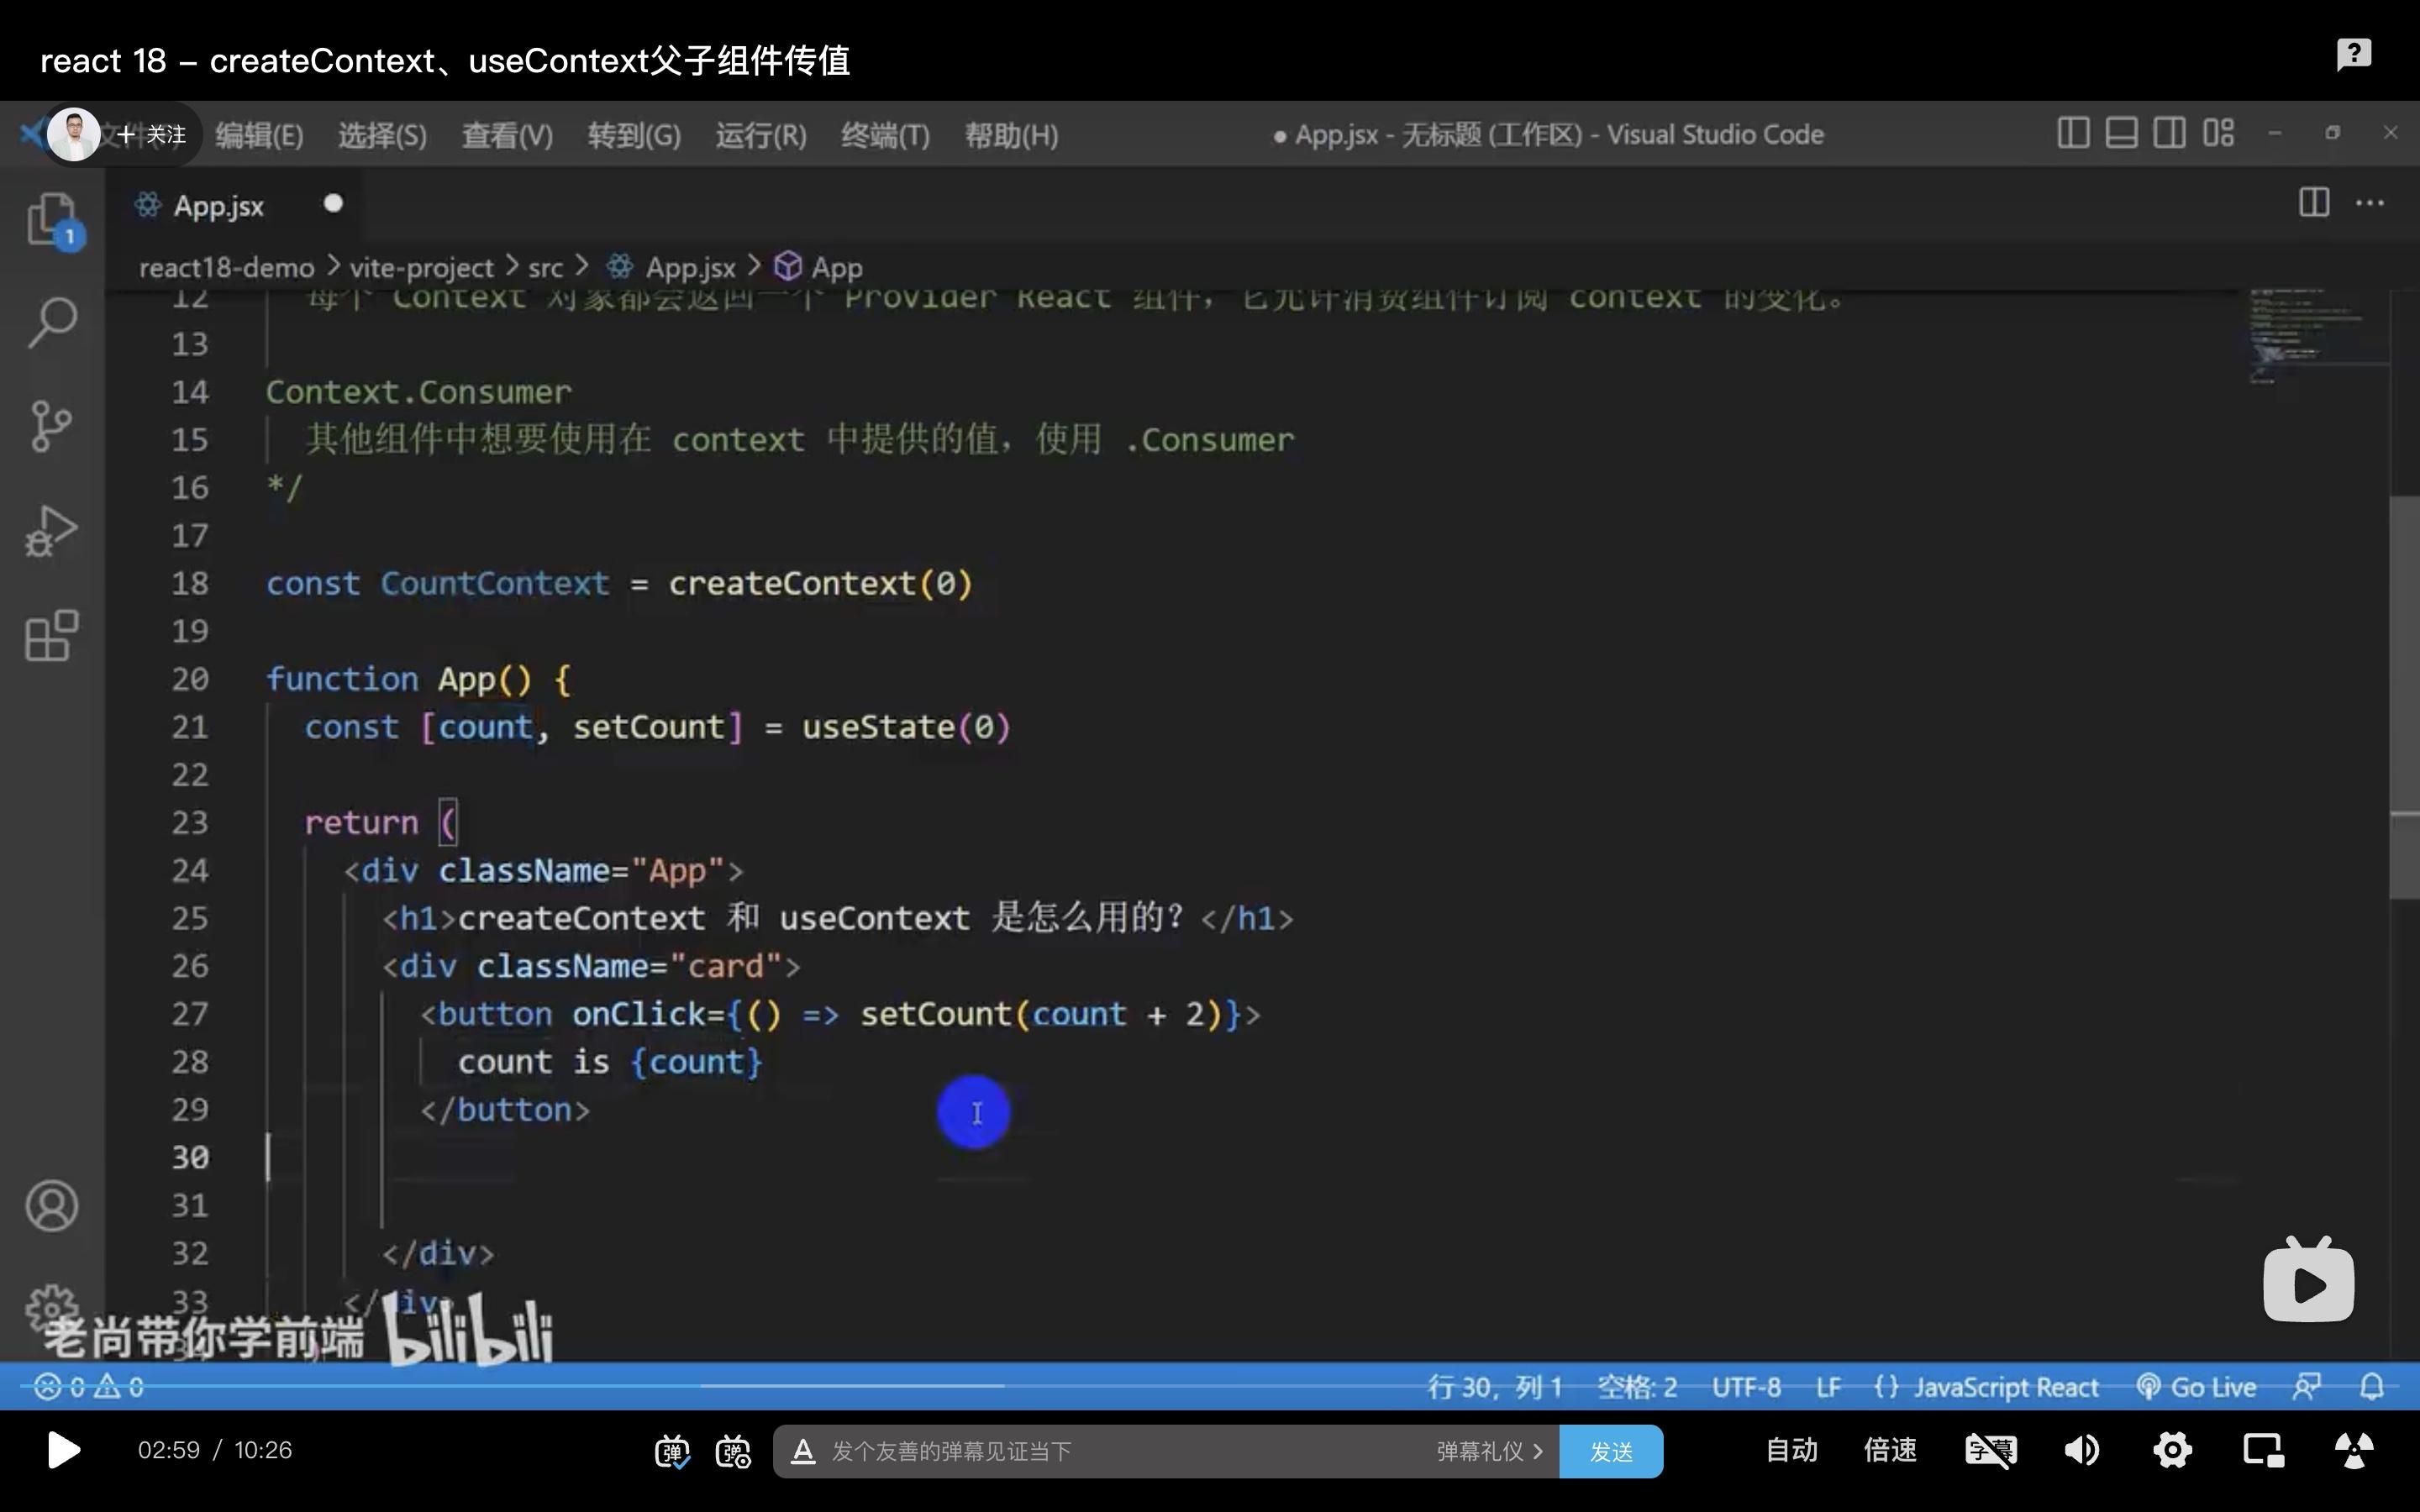The height and width of the screenshot is (1512, 2420).
Task: Open the Search panel icon
Action: (52, 320)
